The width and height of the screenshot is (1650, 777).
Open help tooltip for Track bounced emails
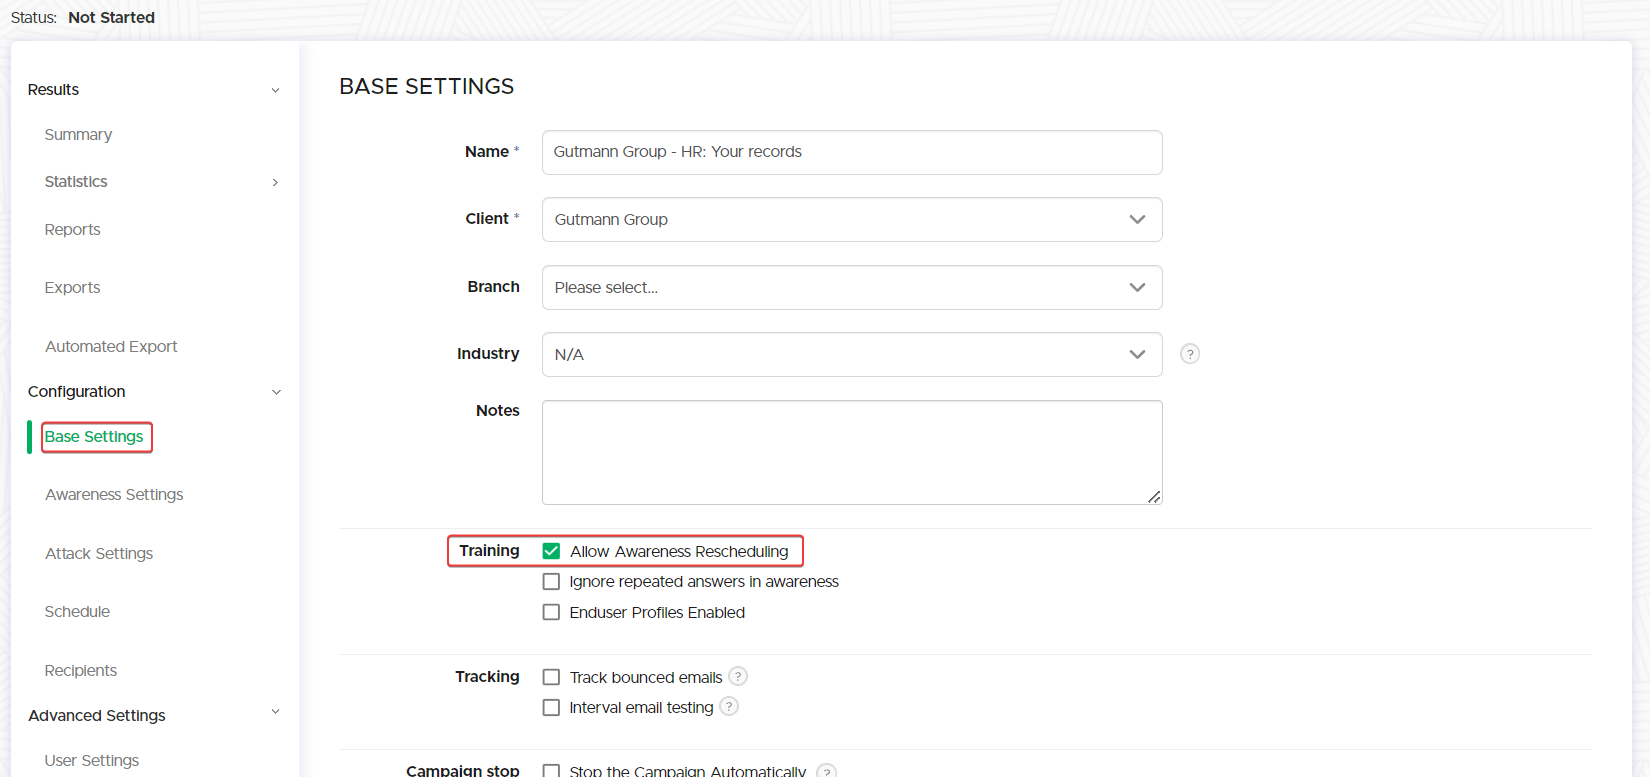coord(738,677)
